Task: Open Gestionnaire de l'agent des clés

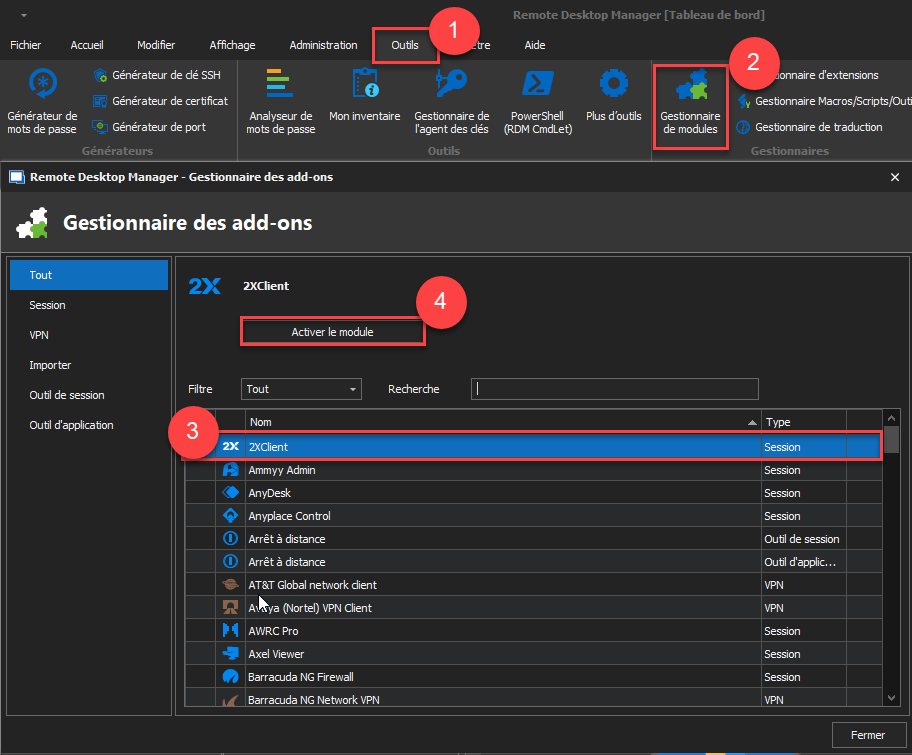Action: click(x=451, y=102)
